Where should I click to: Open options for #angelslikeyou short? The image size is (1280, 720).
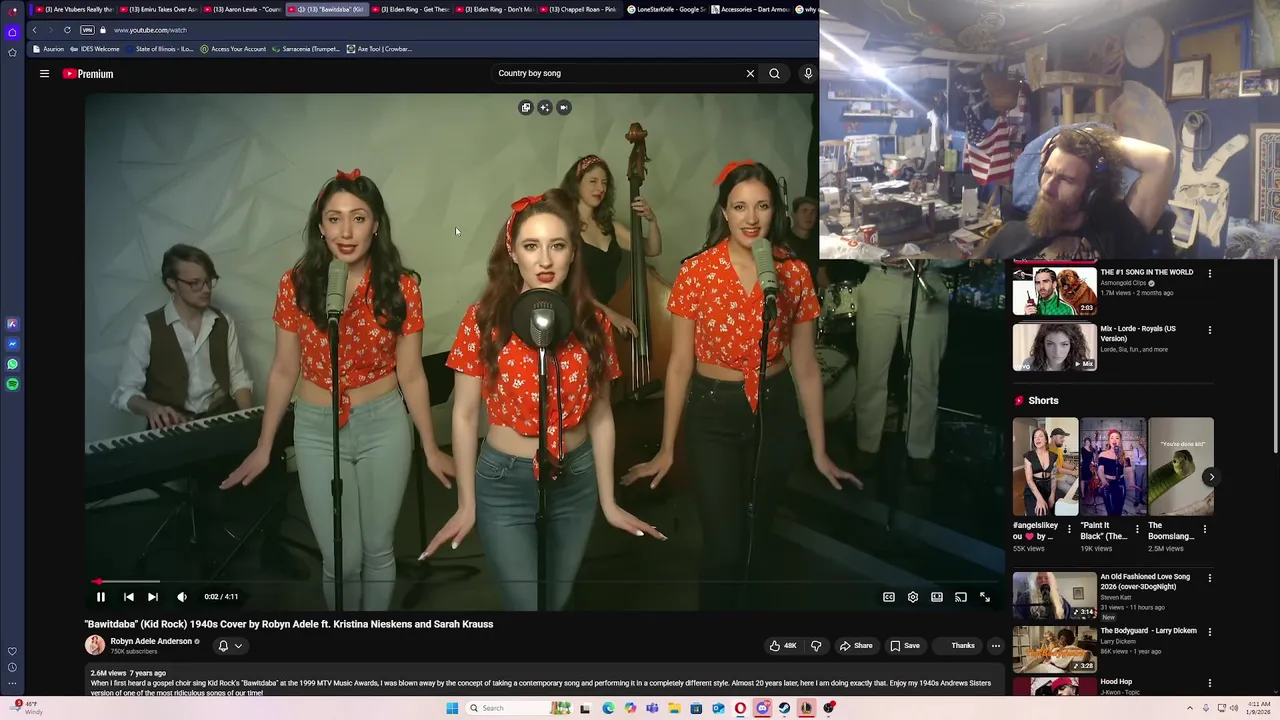coord(1069,529)
